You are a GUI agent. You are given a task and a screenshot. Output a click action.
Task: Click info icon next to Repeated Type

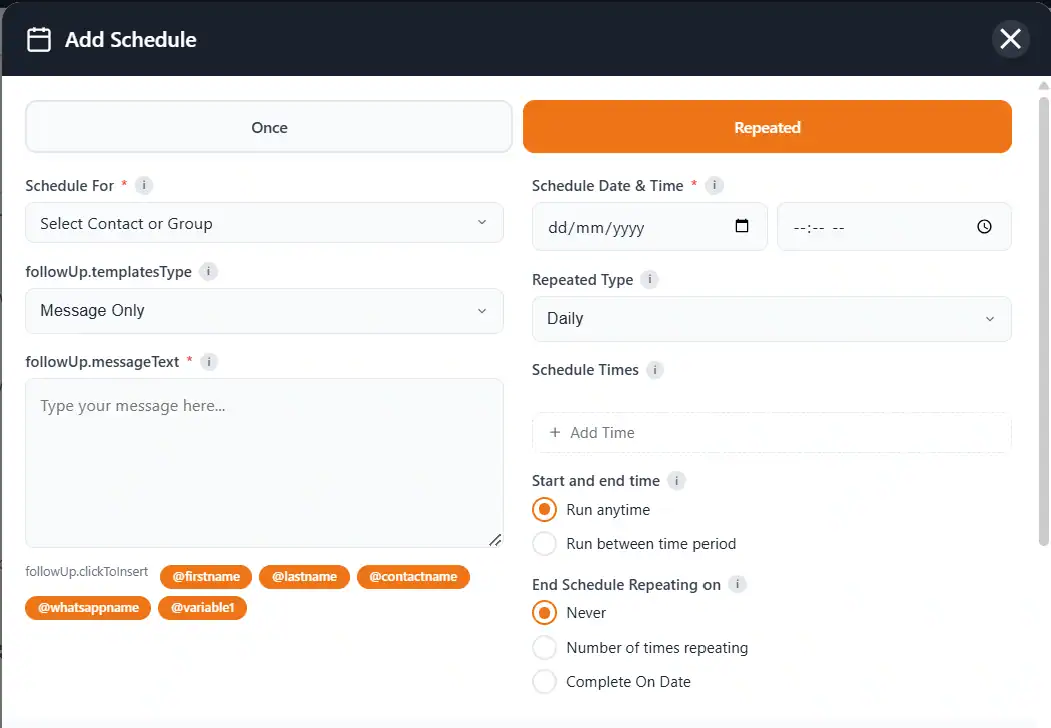point(650,280)
